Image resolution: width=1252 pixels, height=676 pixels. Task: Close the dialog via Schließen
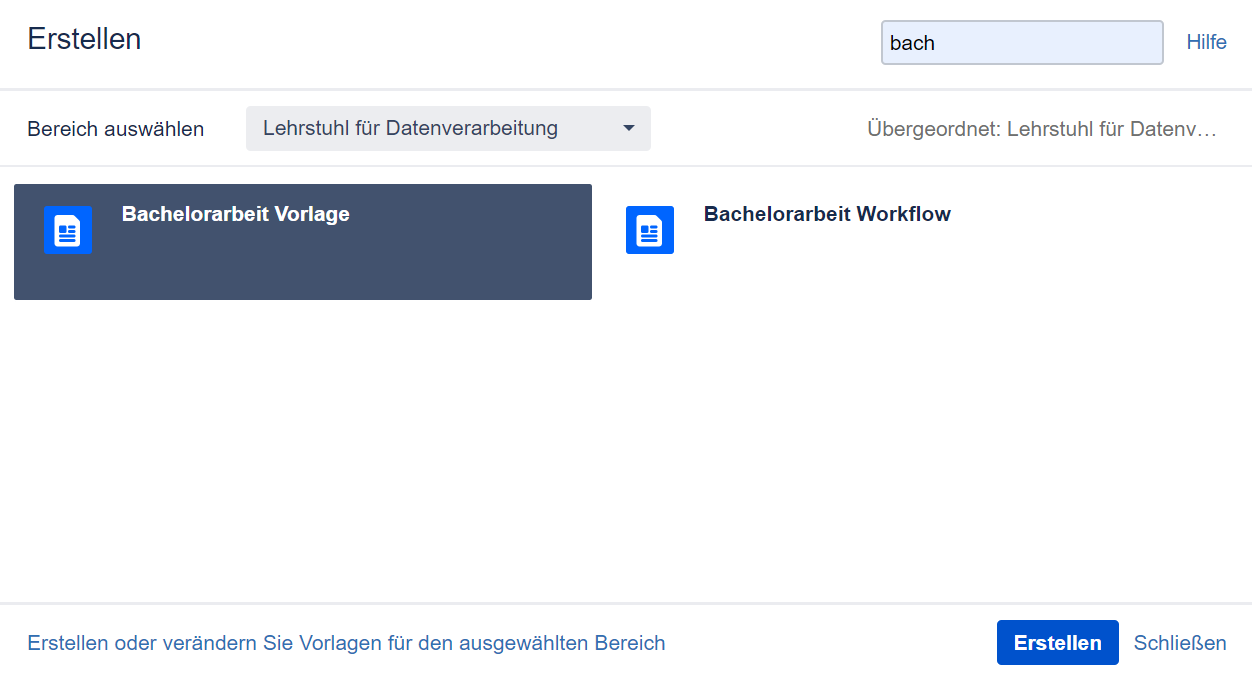(x=1180, y=643)
